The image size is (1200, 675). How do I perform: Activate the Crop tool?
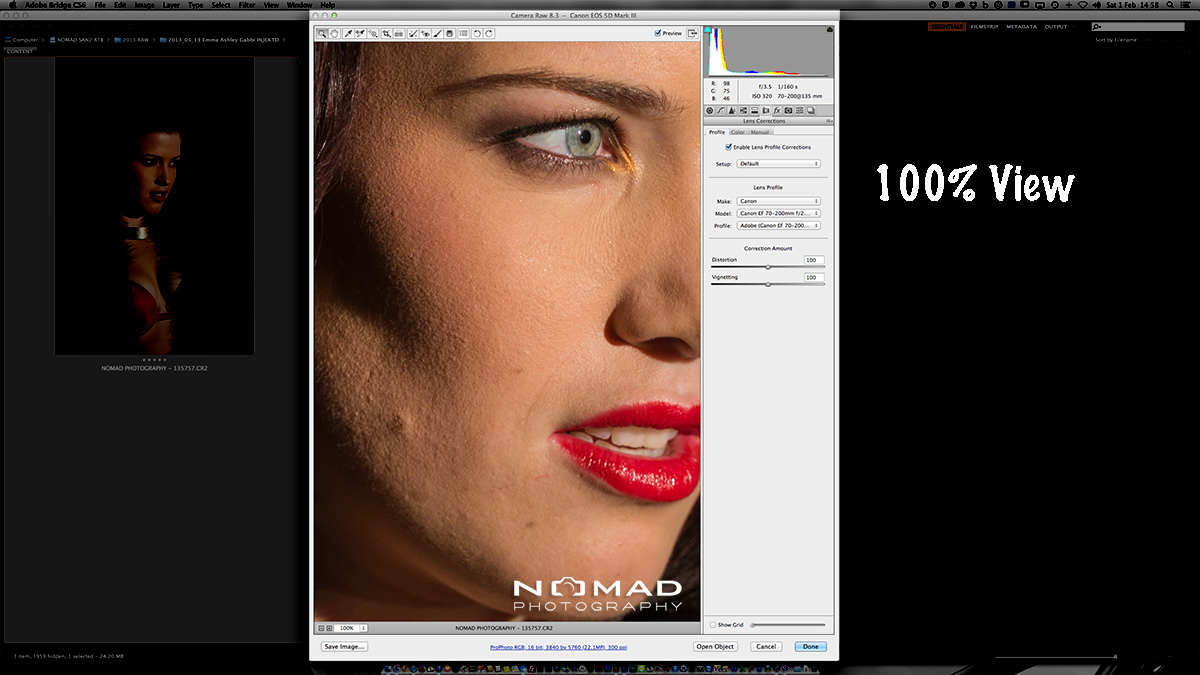point(386,33)
